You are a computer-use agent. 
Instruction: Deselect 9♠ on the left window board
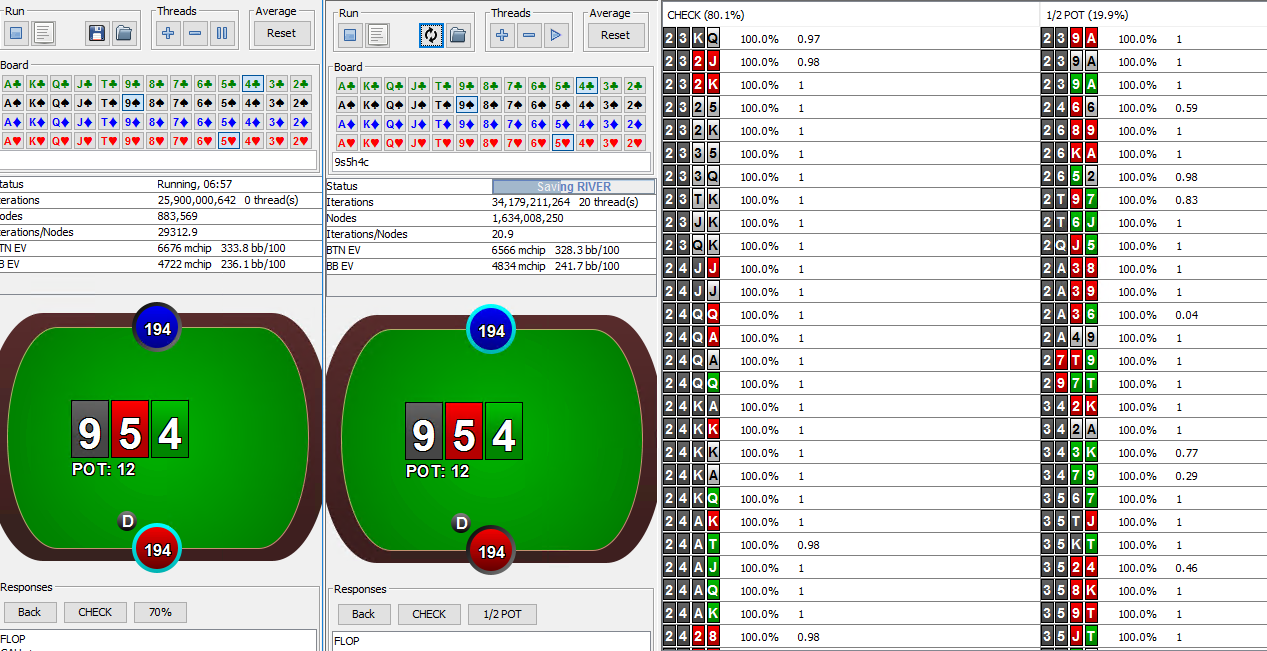(132, 103)
